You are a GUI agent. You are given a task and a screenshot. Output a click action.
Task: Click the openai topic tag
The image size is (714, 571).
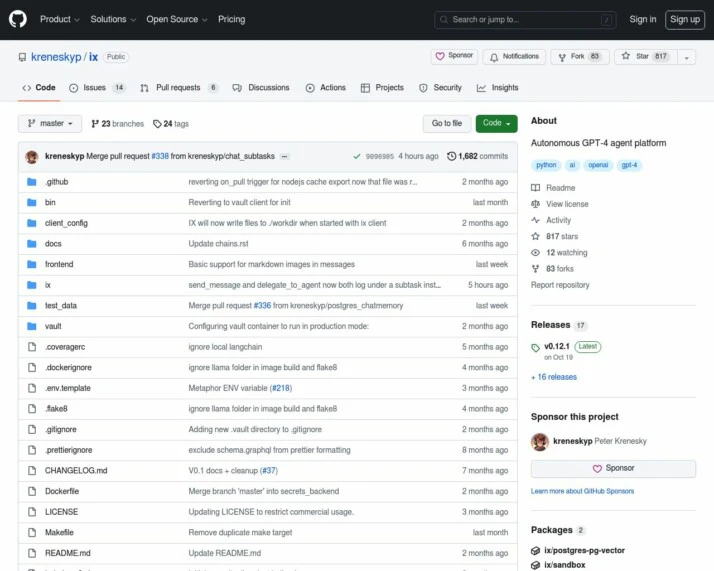598,165
